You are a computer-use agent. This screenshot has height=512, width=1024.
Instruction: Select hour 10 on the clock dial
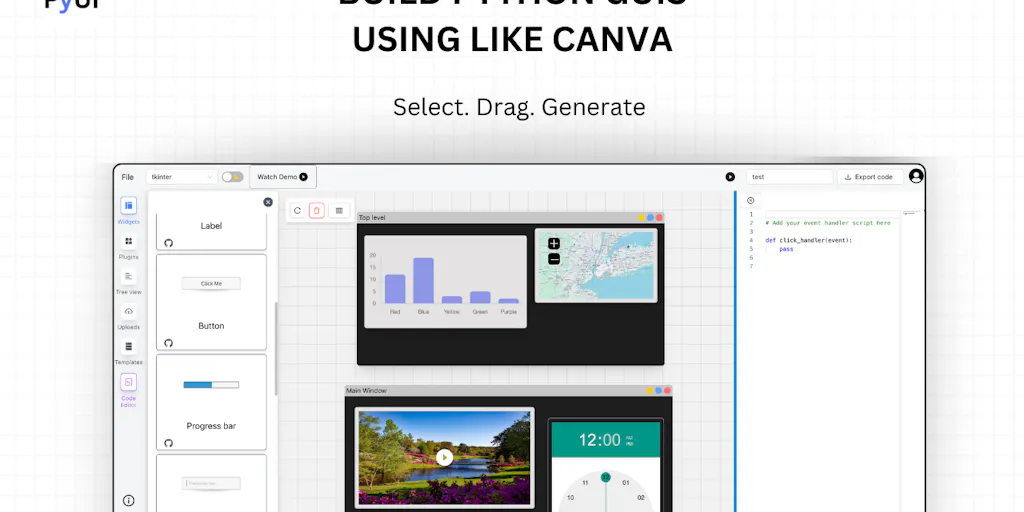570,498
